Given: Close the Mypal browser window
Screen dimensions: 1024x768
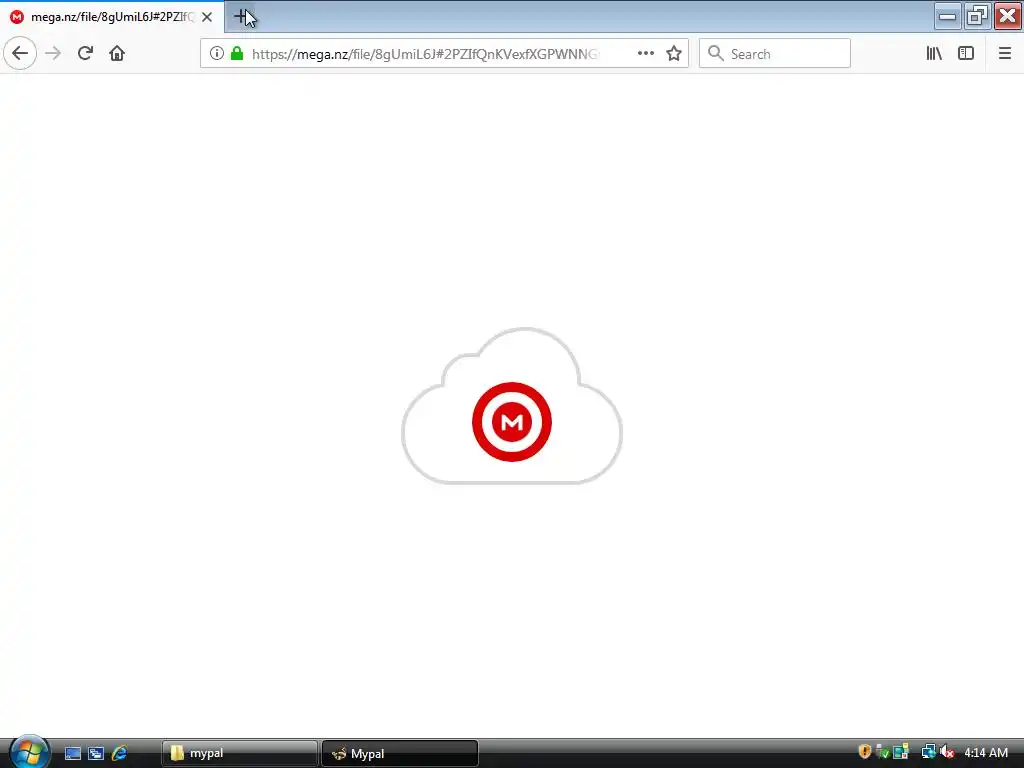Looking at the screenshot, I should [x=1008, y=16].
